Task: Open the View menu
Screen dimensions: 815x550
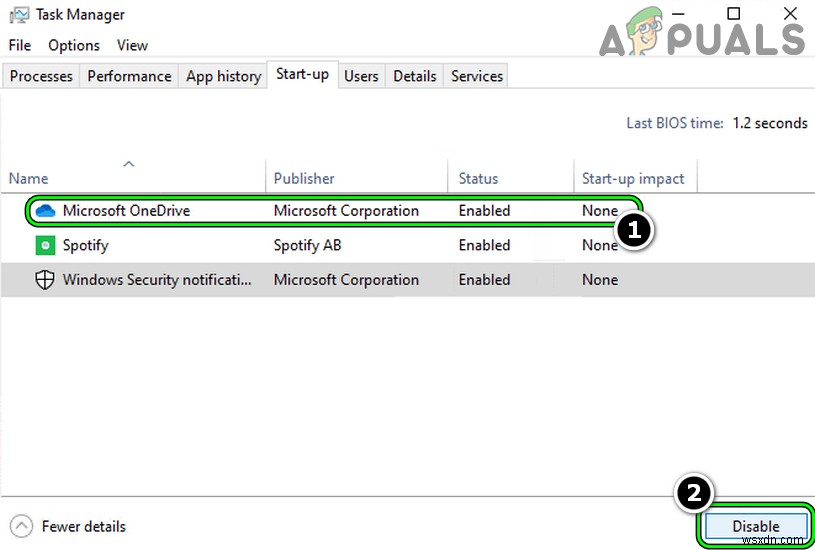Action: (132, 45)
